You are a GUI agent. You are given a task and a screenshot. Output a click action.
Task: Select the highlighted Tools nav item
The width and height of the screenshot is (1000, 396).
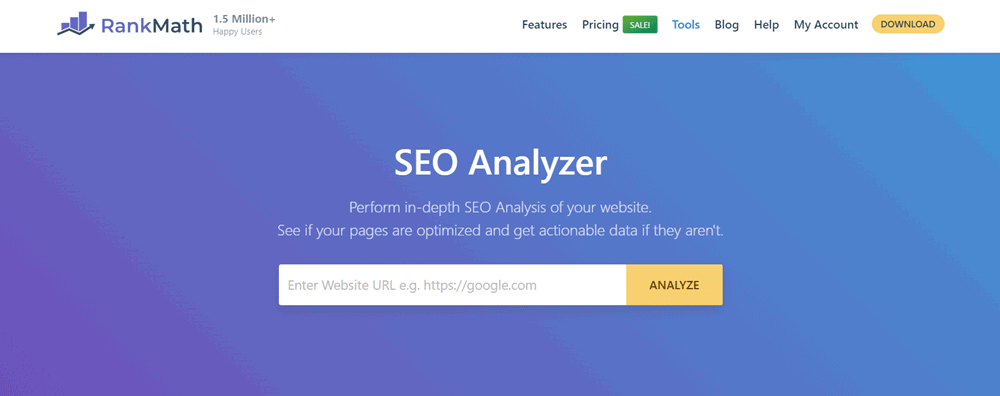(686, 25)
